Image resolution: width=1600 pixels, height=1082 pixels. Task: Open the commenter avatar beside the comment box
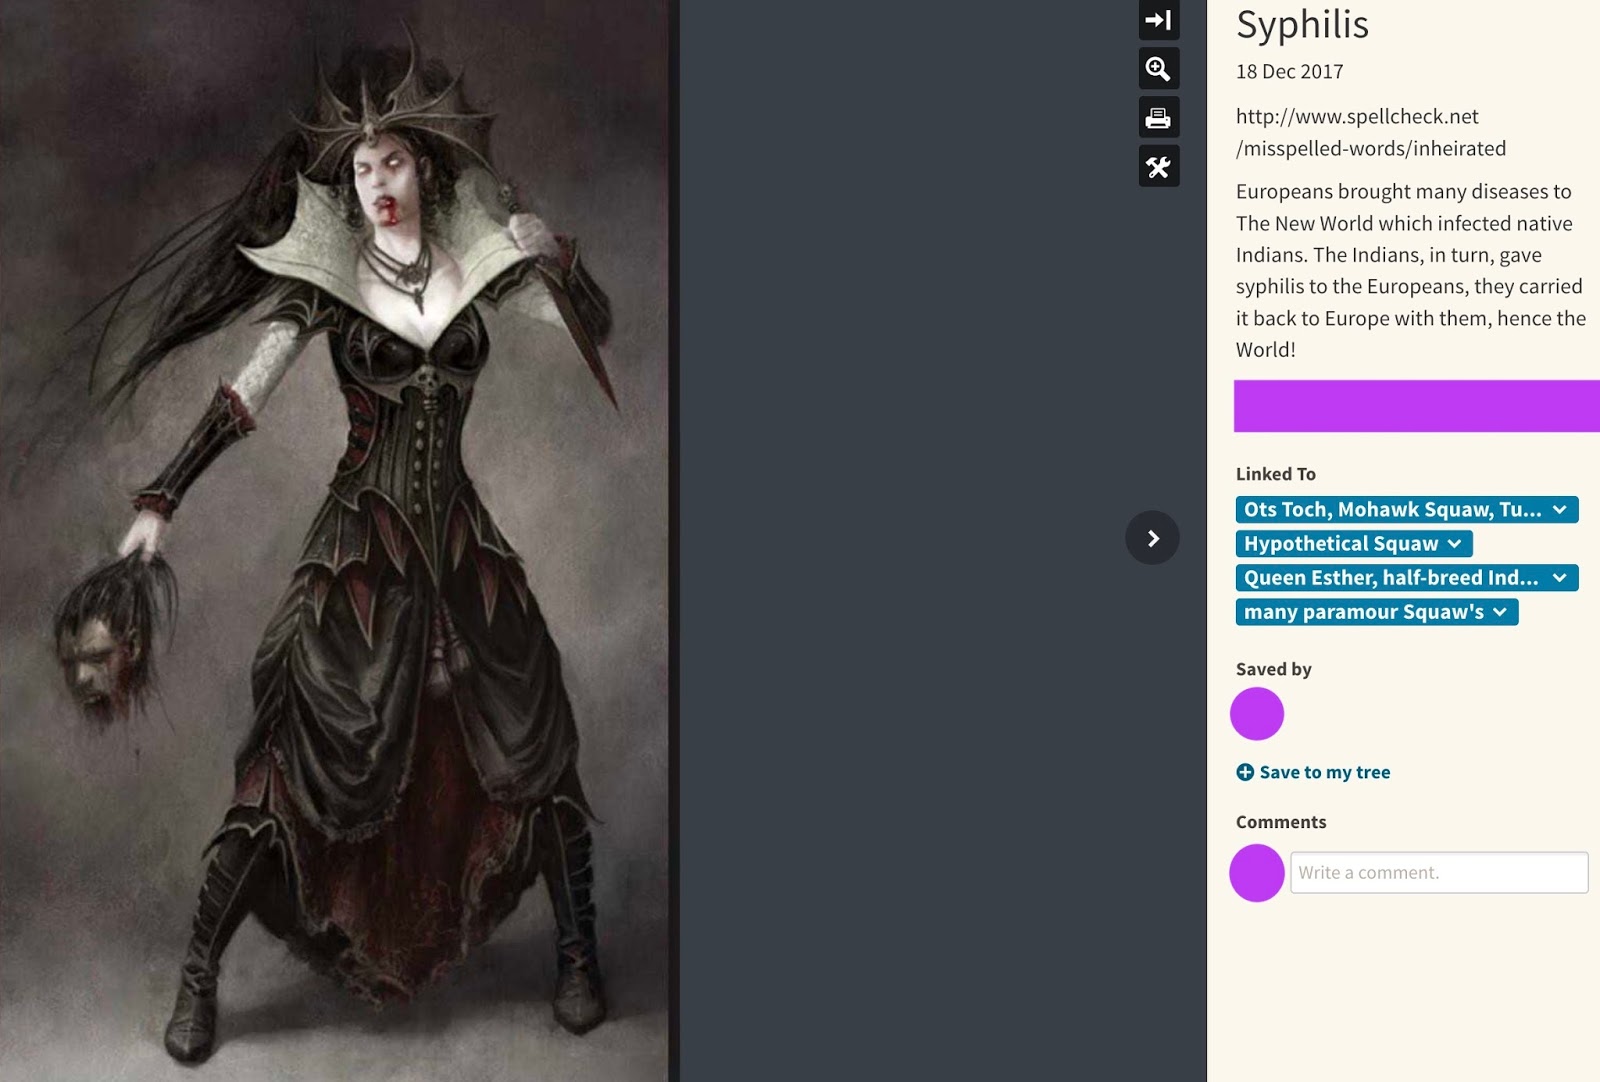(1257, 873)
